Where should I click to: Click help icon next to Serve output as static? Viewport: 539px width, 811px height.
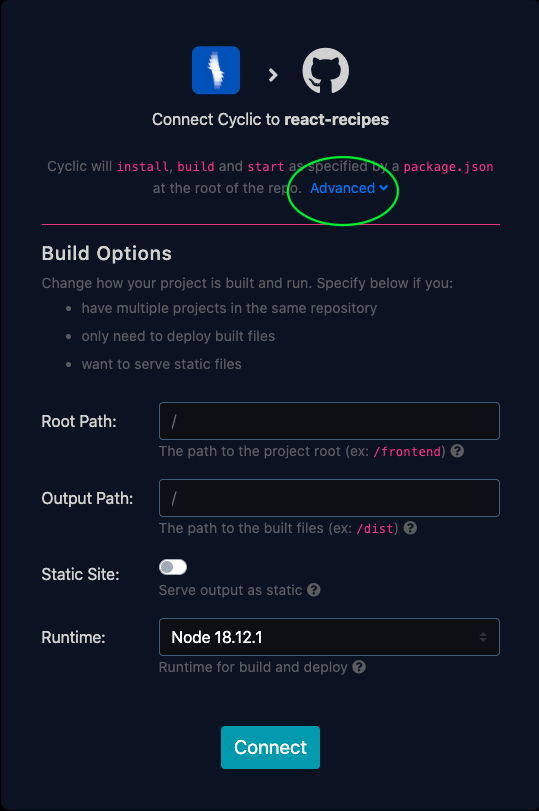click(x=314, y=590)
